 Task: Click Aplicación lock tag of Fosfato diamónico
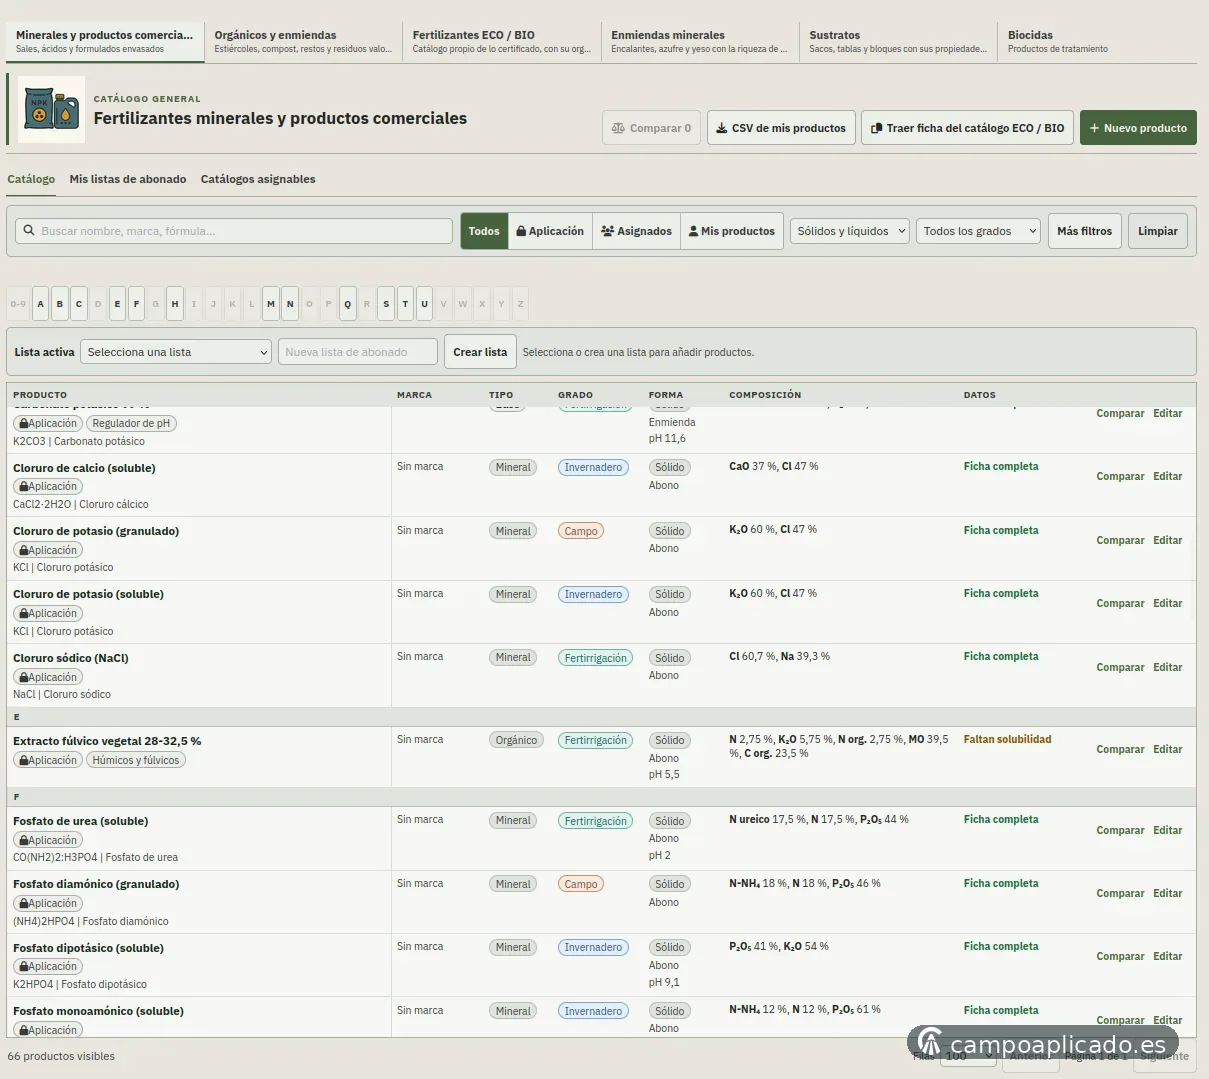pos(48,903)
